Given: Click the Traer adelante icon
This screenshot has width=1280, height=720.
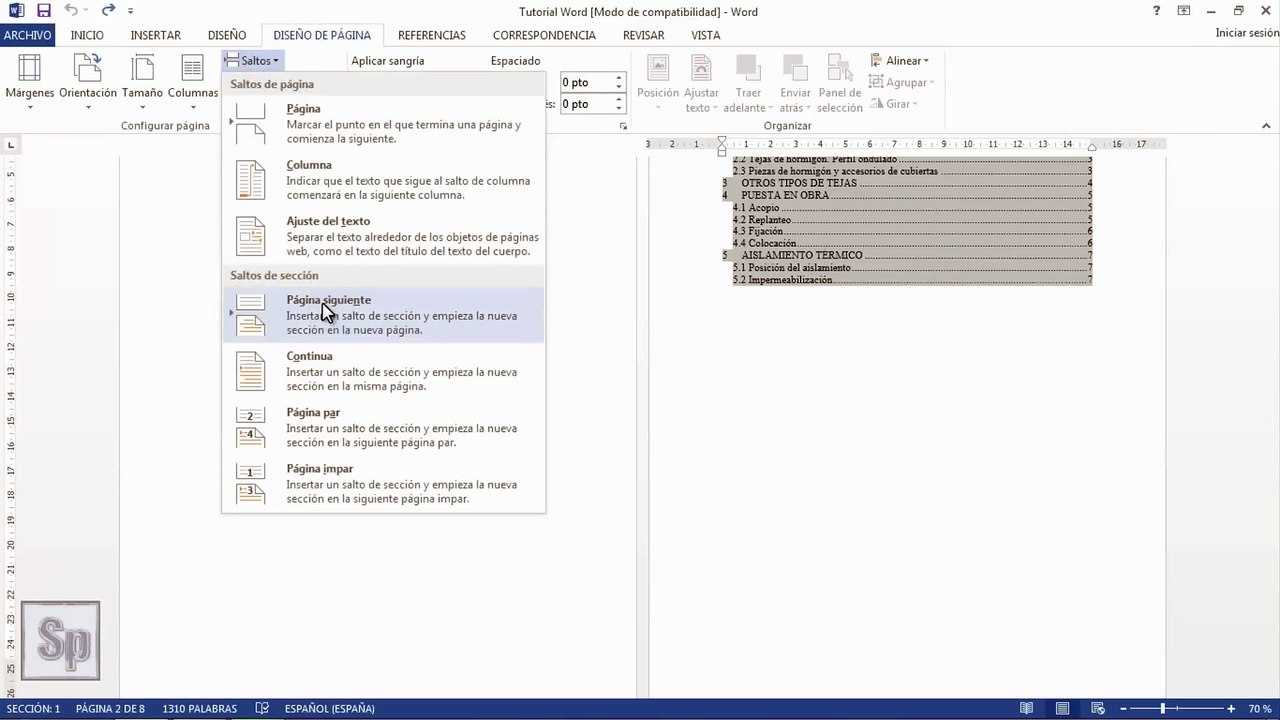Looking at the screenshot, I should coord(748,68).
